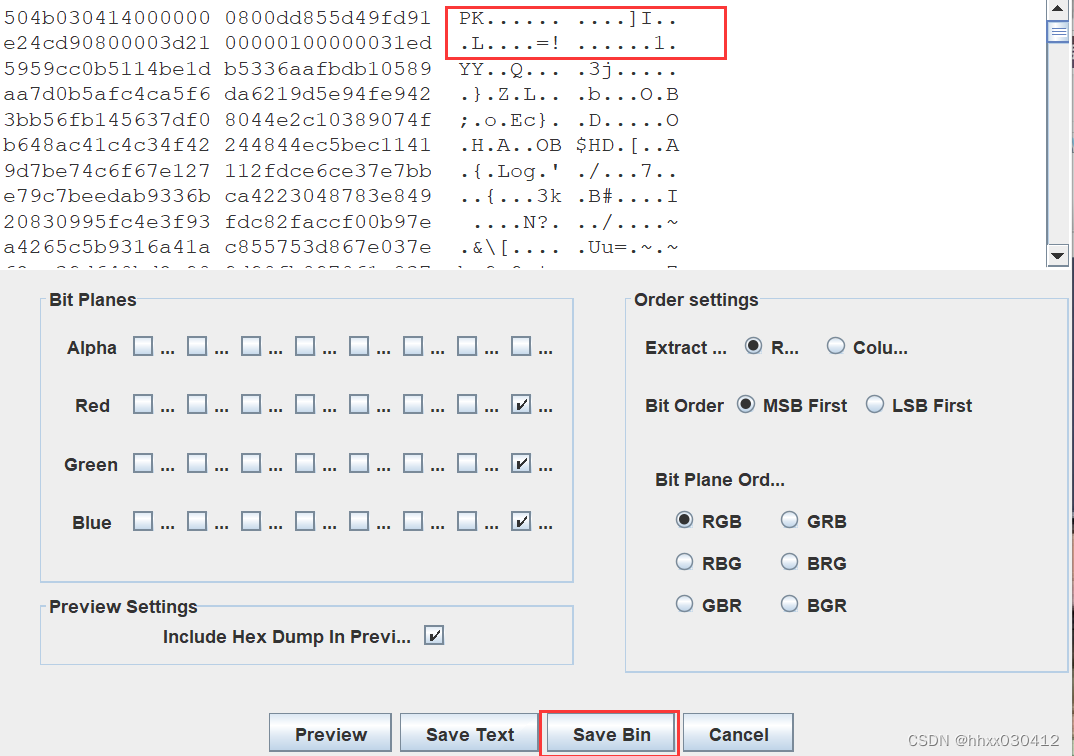The height and width of the screenshot is (756, 1074).
Task: Enable the Alpha bit 7 checkbox
Action: pyautogui.click(x=143, y=346)
